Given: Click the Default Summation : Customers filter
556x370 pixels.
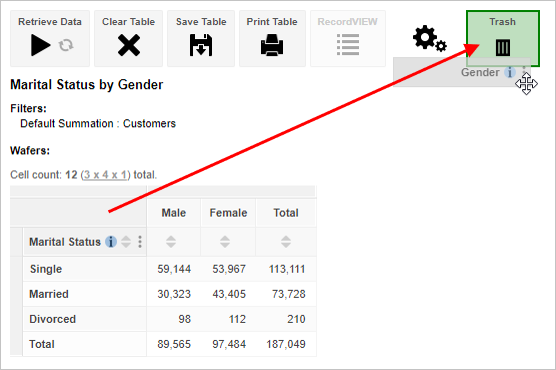Looking at the screenshot, I should tap(98, 123).
